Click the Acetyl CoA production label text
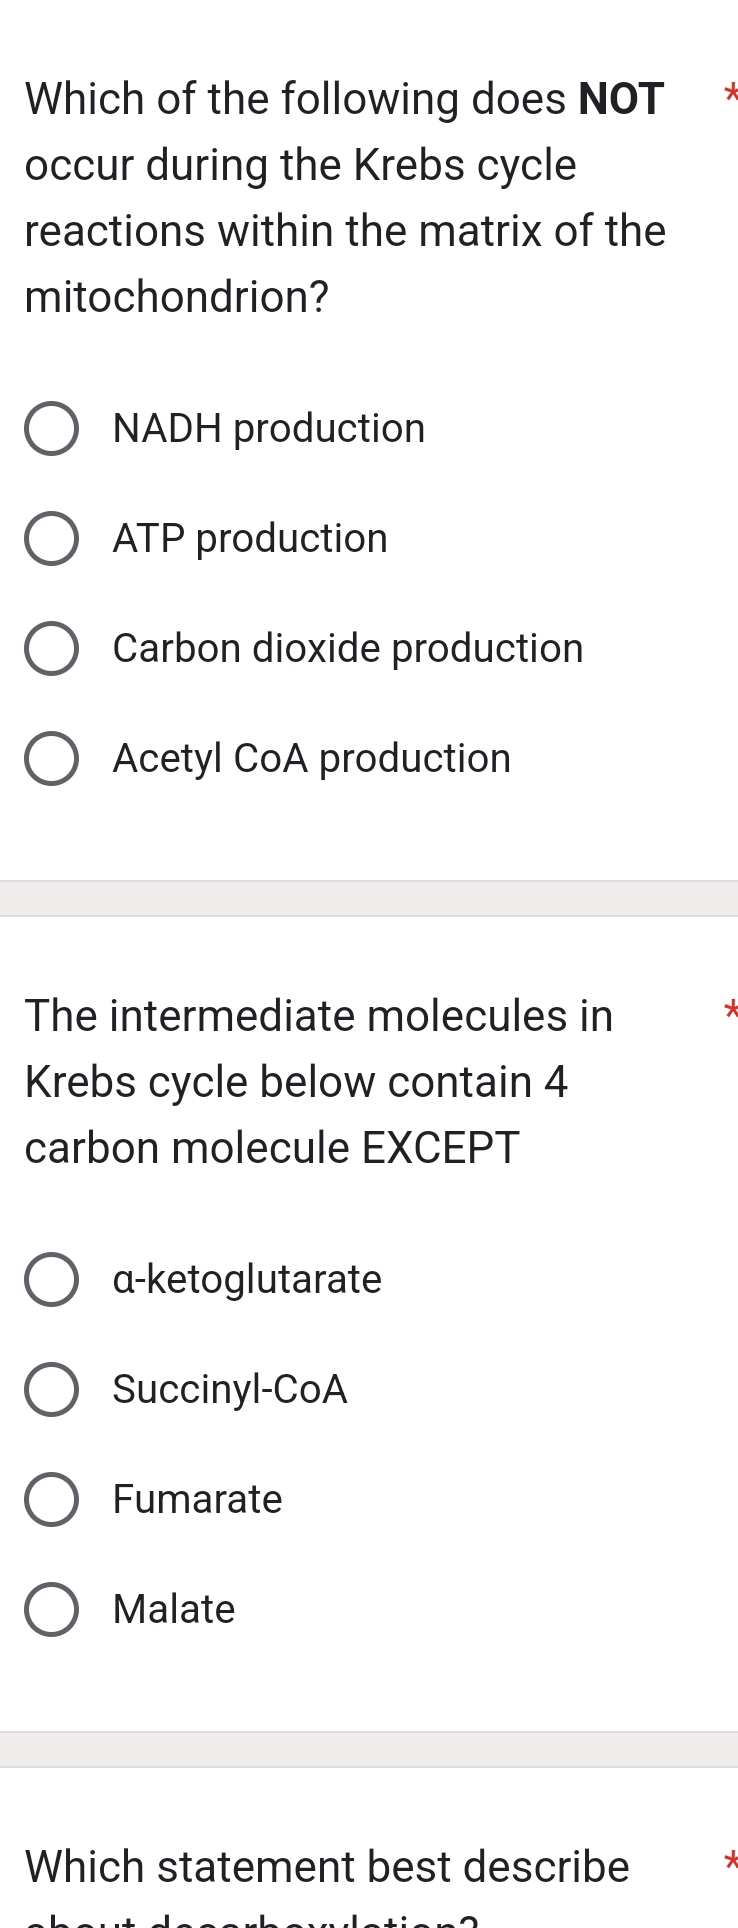Image resolution: width=738 pixels, height=1928 pixels. [x=310, y=758]
